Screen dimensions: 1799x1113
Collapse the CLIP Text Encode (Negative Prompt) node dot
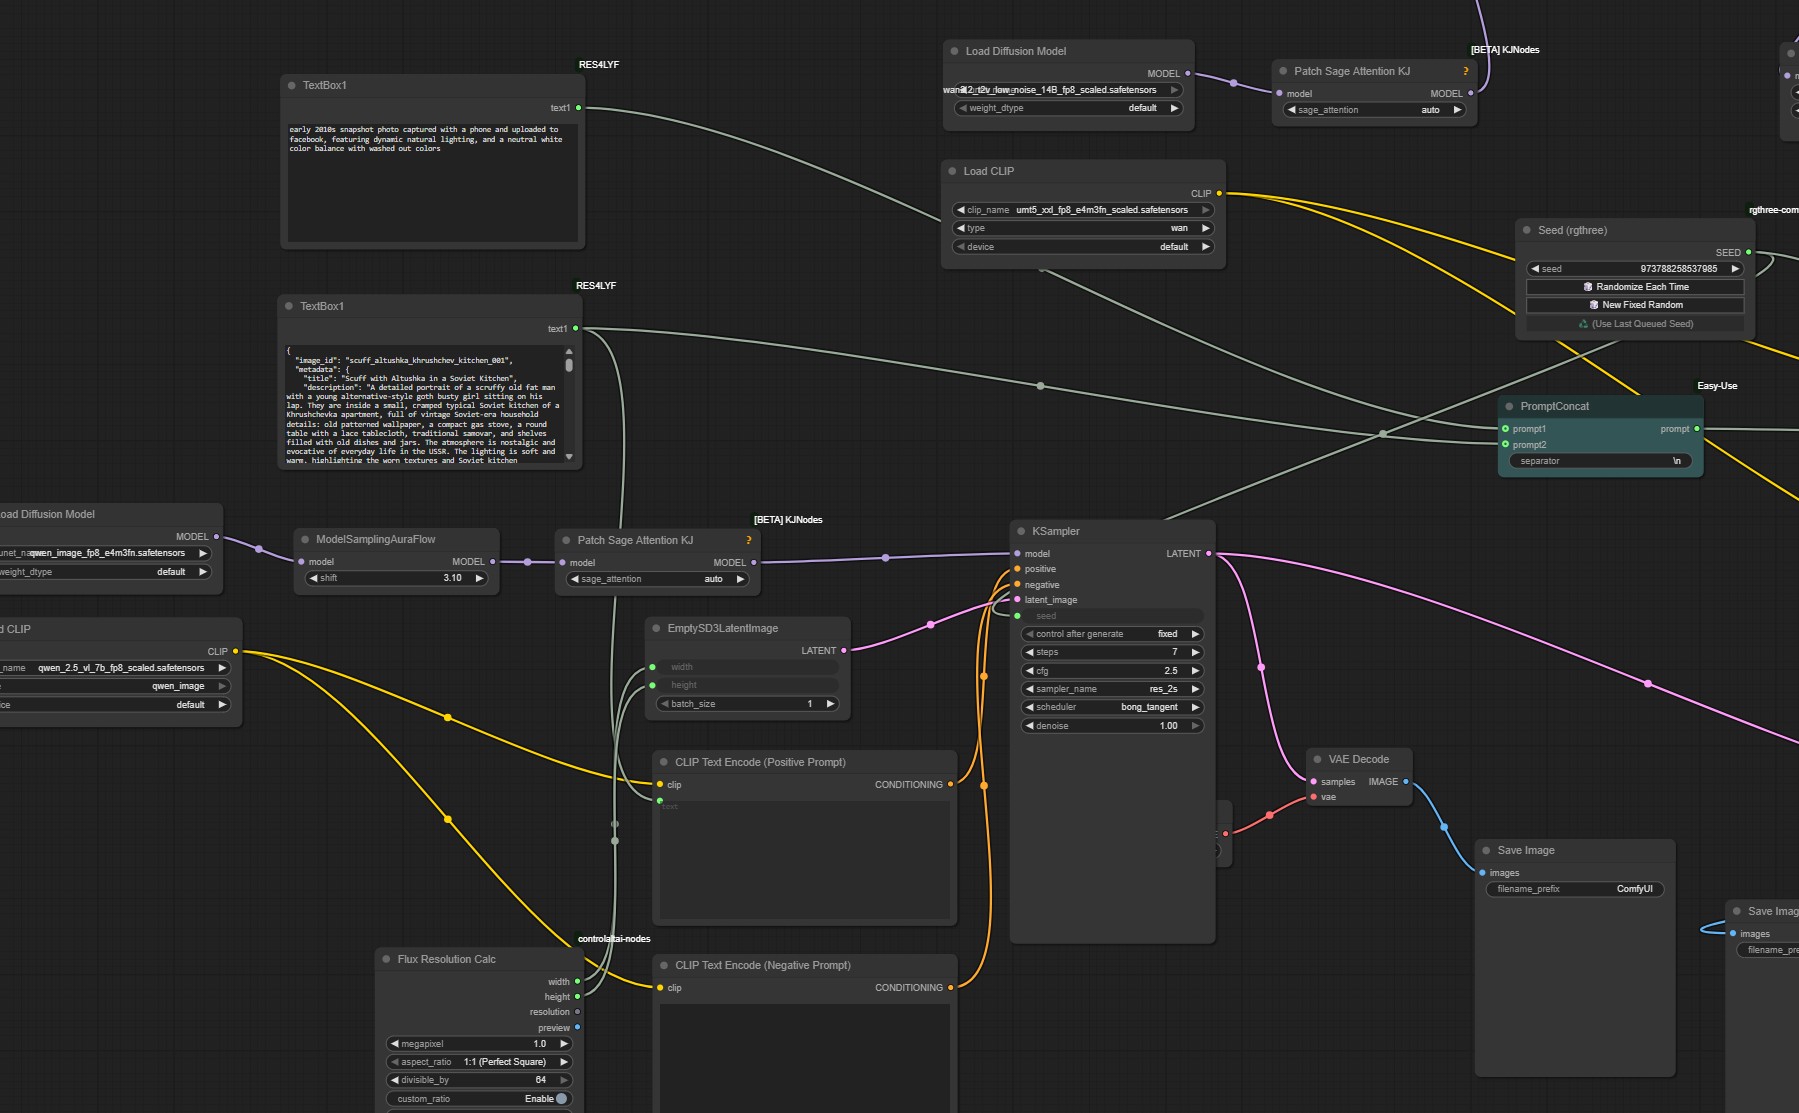click(x=664, y=965)
